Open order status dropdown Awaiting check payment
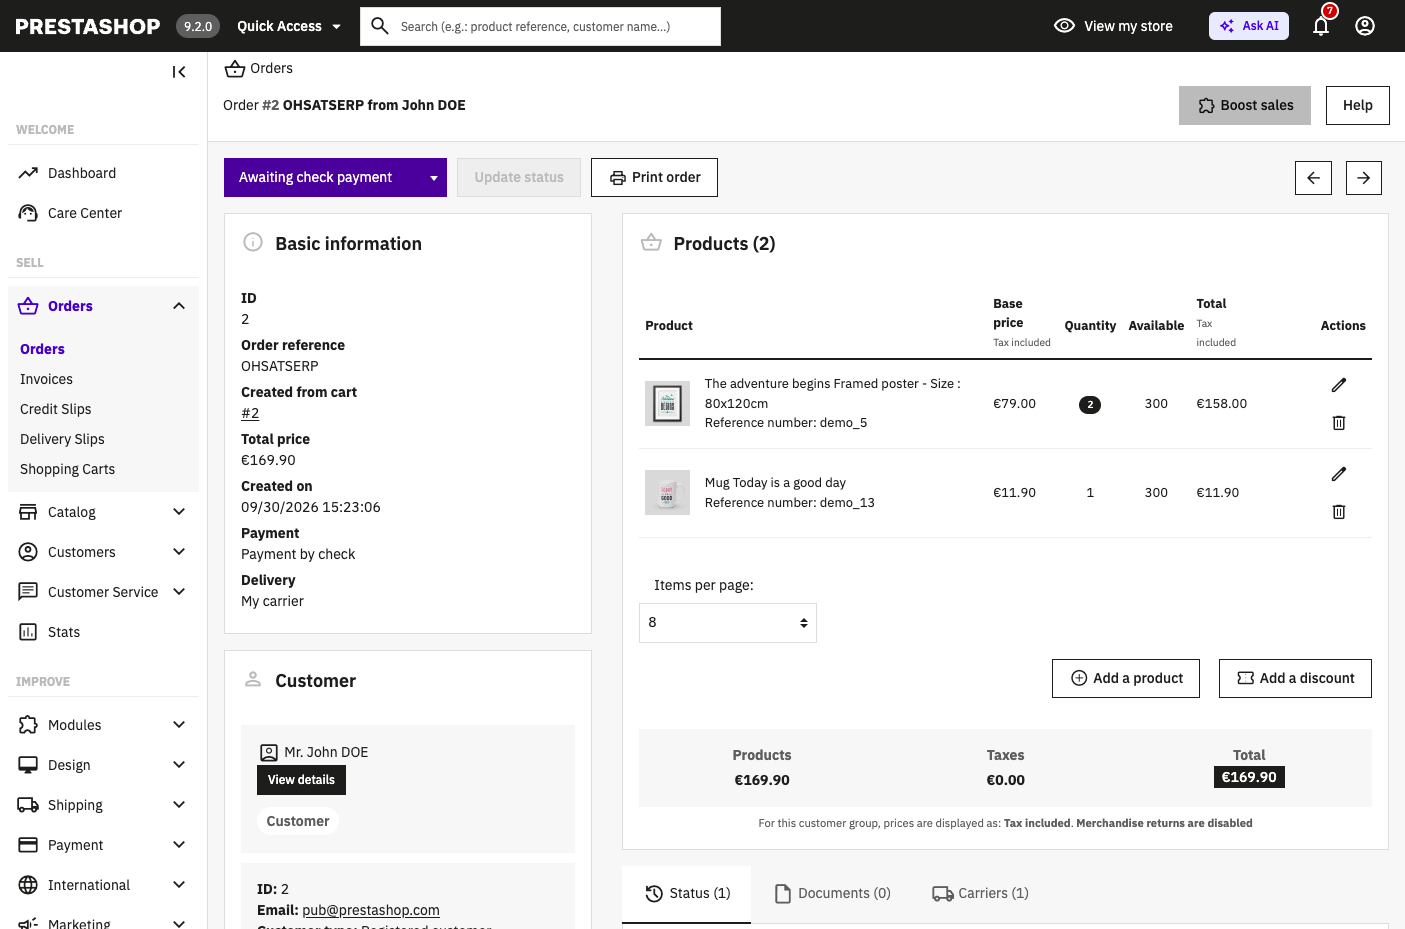 (335, 178)
